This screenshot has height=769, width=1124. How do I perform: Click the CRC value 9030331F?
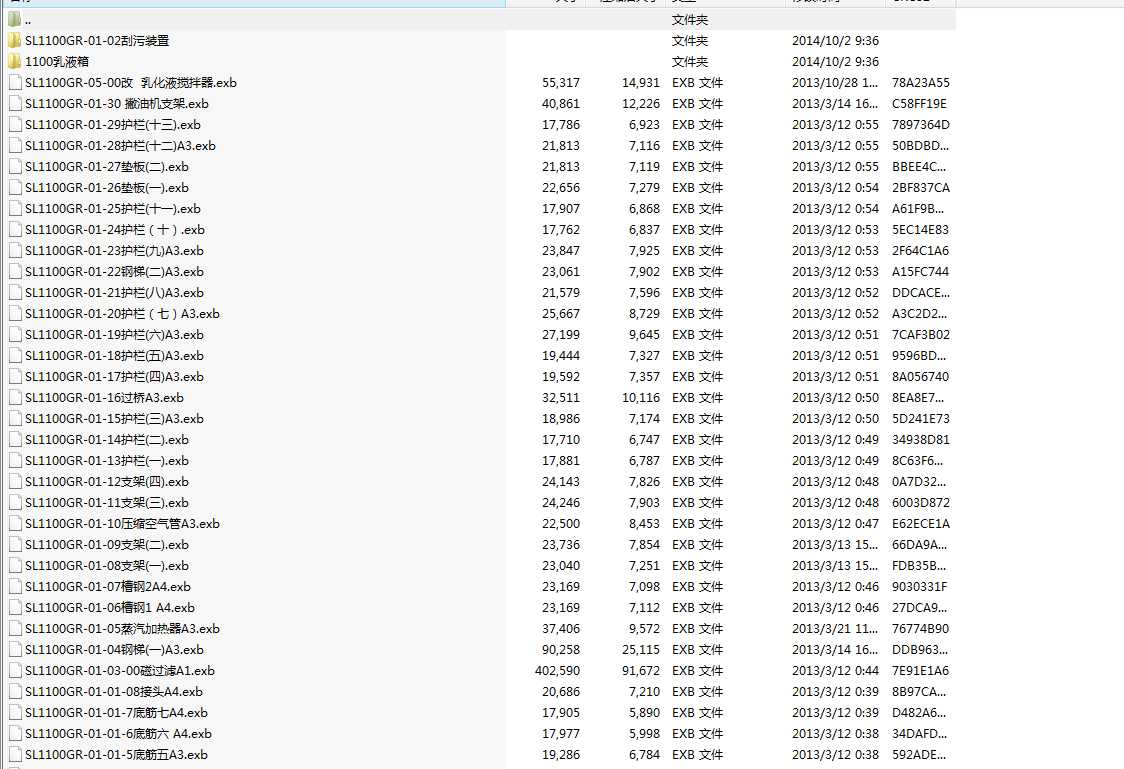920,587
